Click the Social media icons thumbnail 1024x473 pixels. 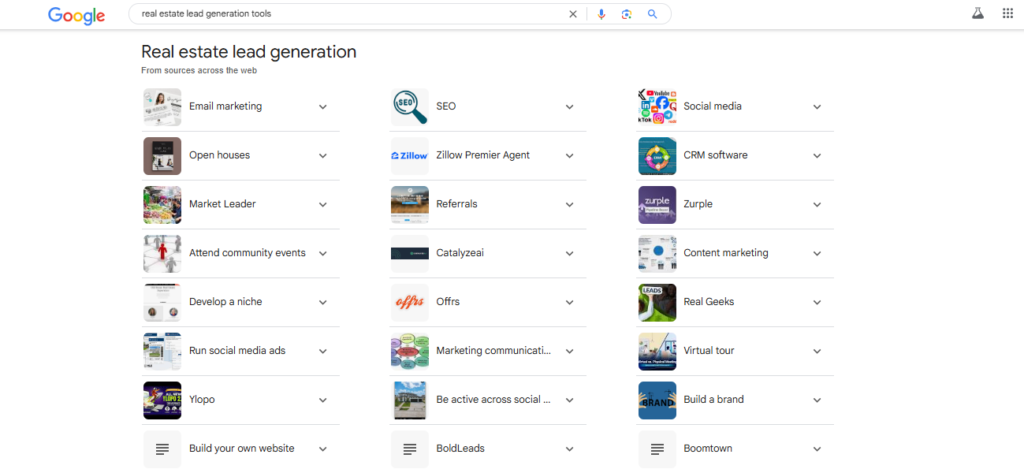tap(657, 107)
